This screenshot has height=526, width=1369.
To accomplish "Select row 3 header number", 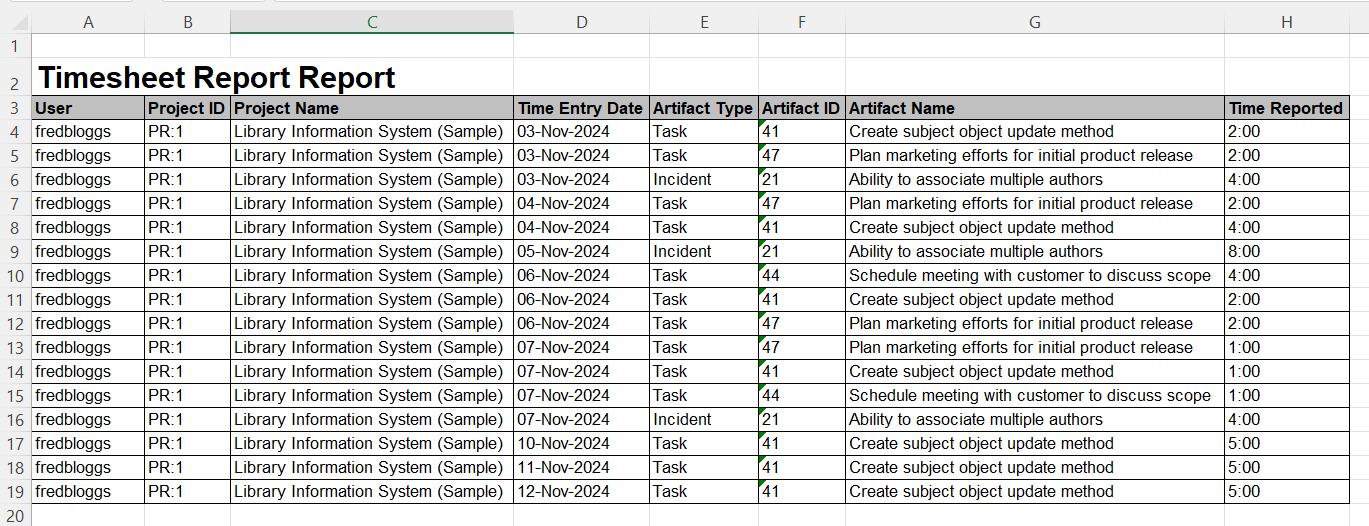I will [x=15, y=108].
